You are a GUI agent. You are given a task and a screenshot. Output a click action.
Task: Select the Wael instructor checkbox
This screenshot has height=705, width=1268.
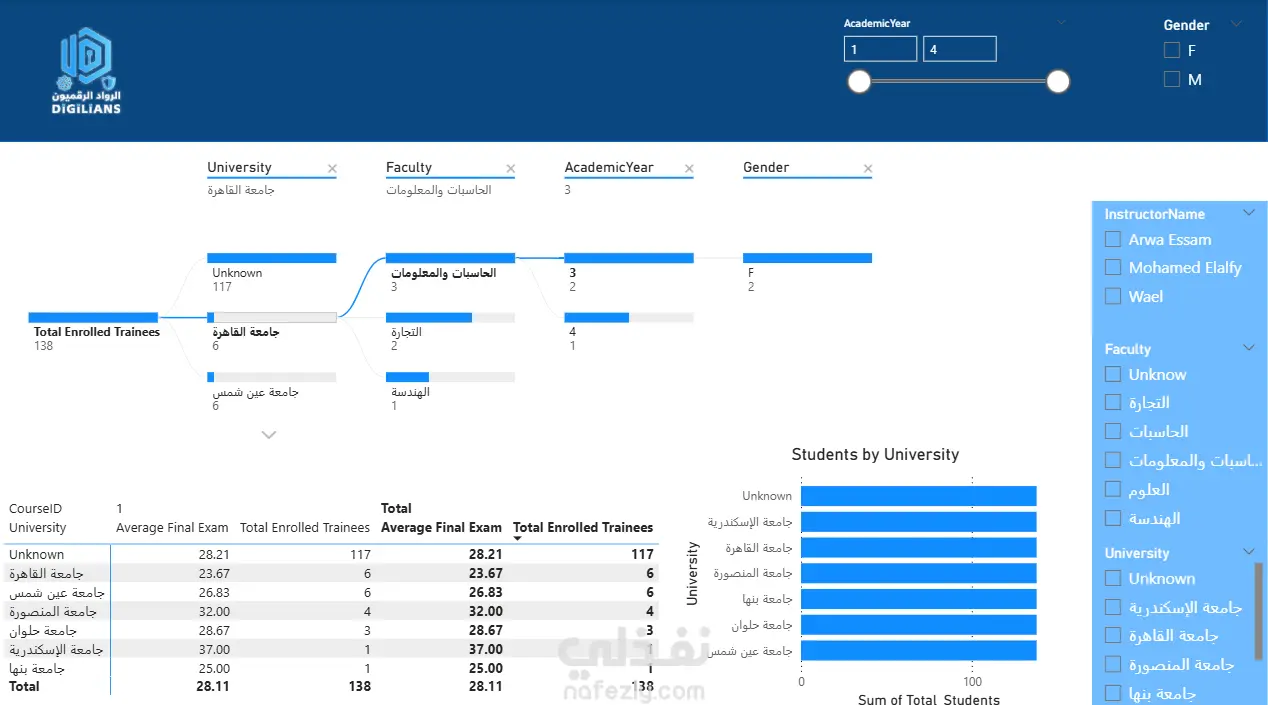tap(1112, 296)
